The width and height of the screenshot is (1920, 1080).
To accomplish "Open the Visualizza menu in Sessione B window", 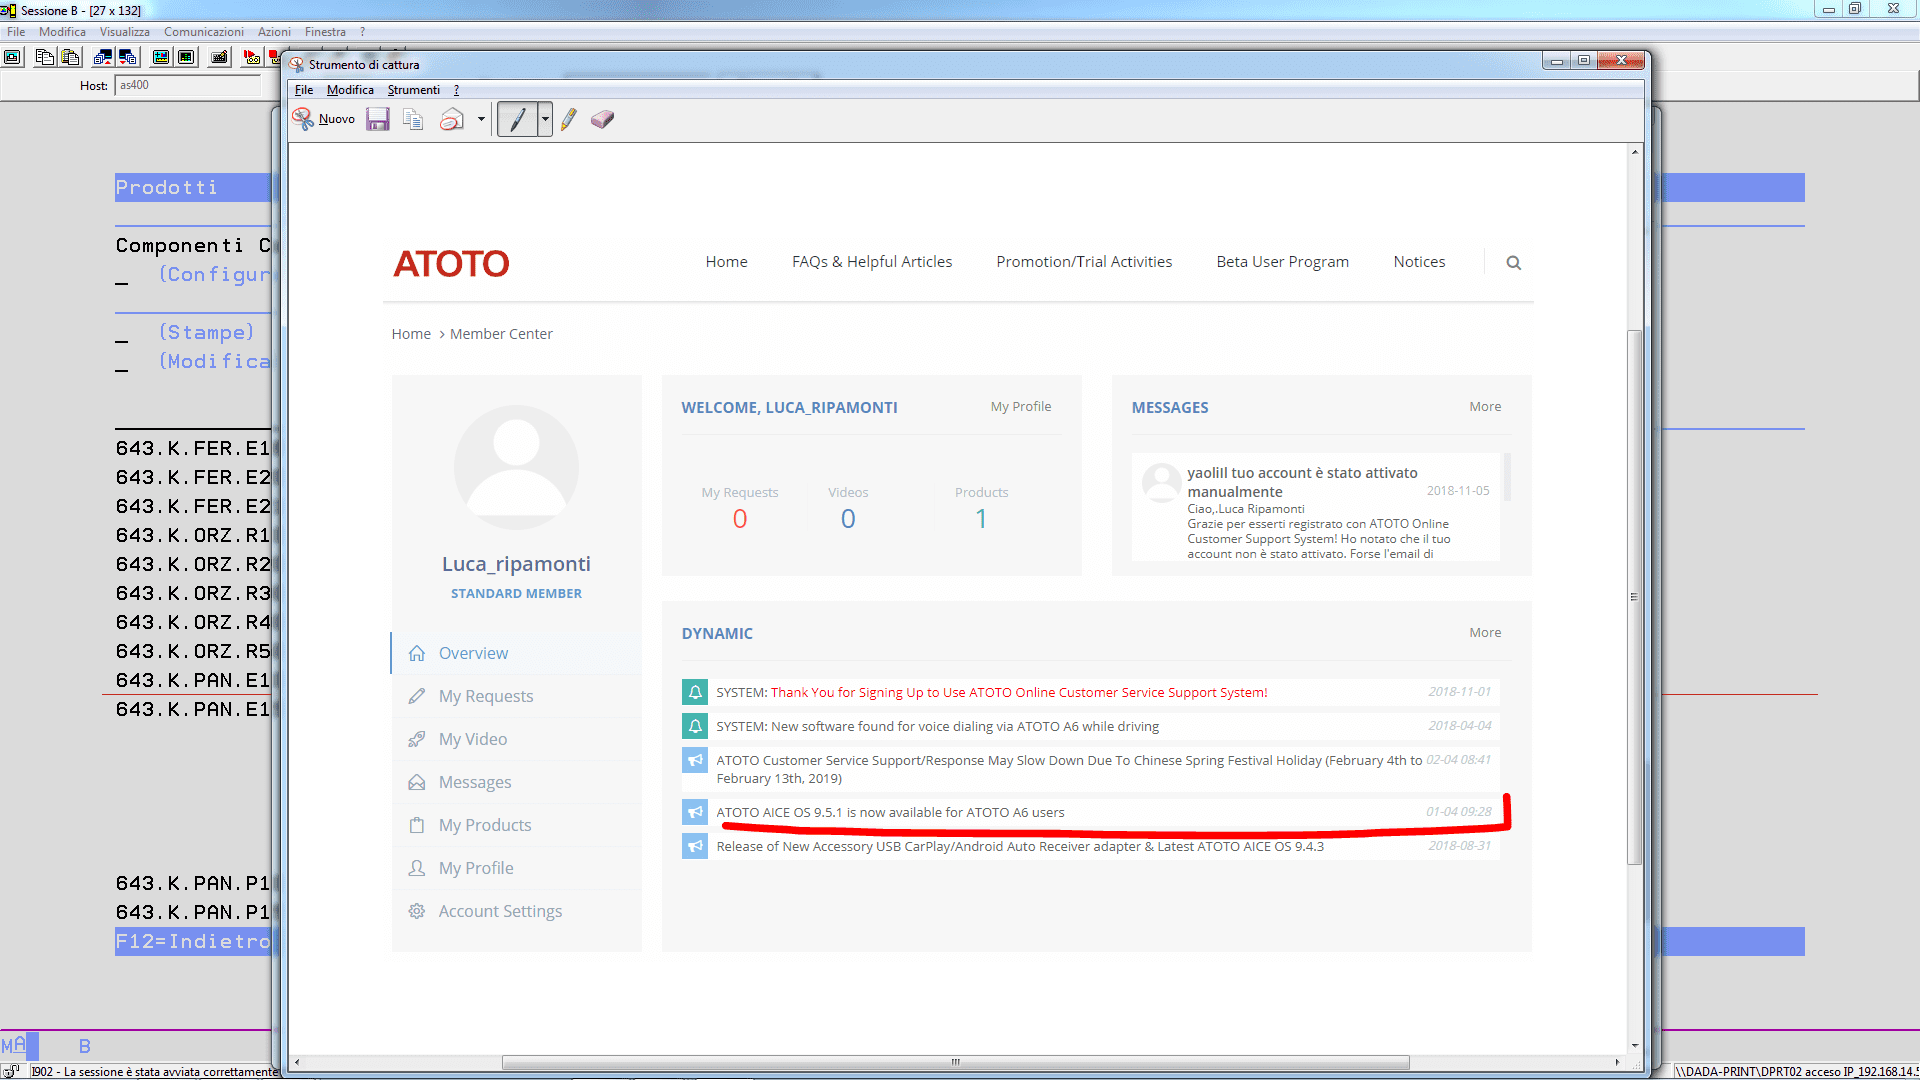I will click(x=125, y=32).
